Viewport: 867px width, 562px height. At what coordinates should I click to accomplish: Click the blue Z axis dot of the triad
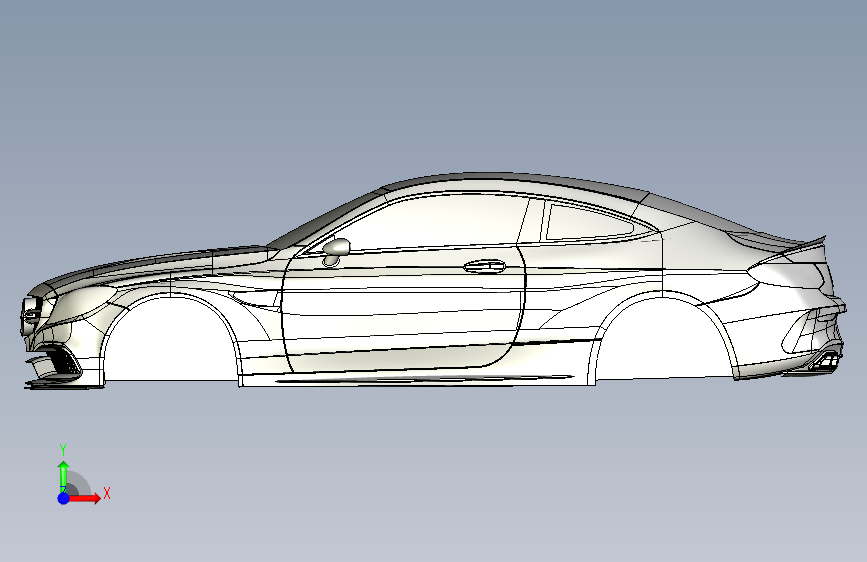pos(64,498)
